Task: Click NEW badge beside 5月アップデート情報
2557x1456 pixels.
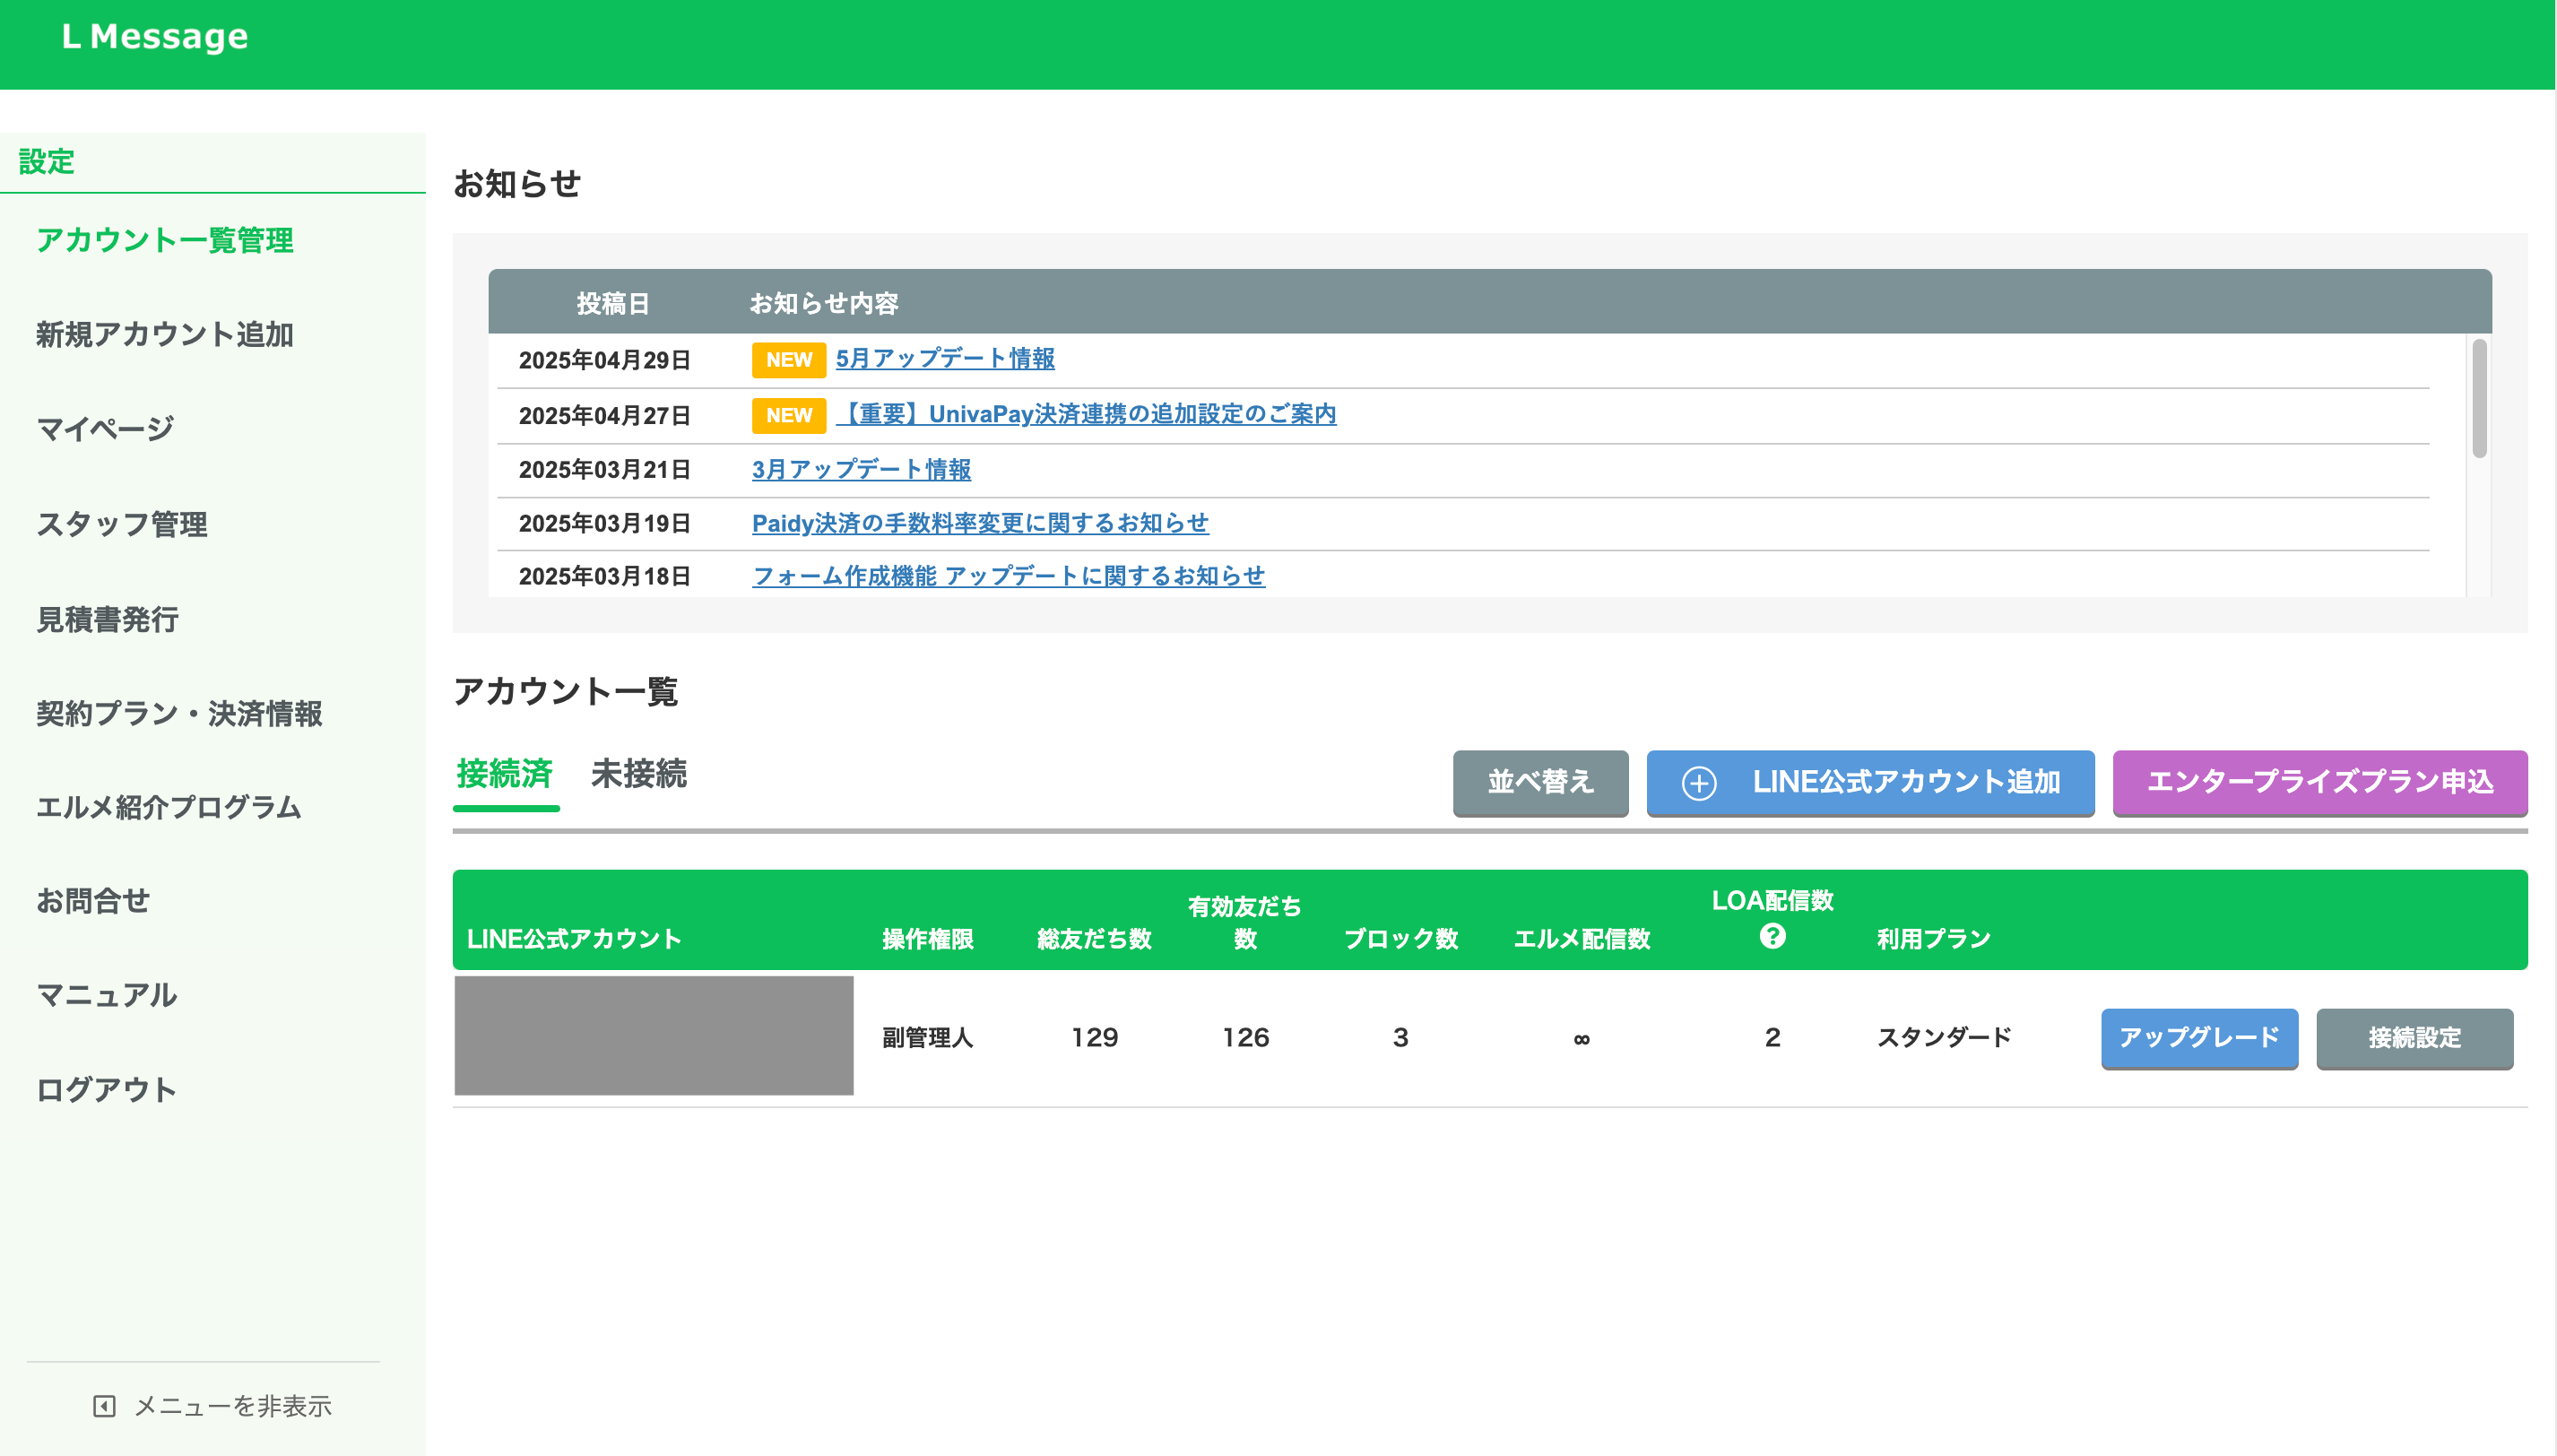Action: tap(788, 360)
